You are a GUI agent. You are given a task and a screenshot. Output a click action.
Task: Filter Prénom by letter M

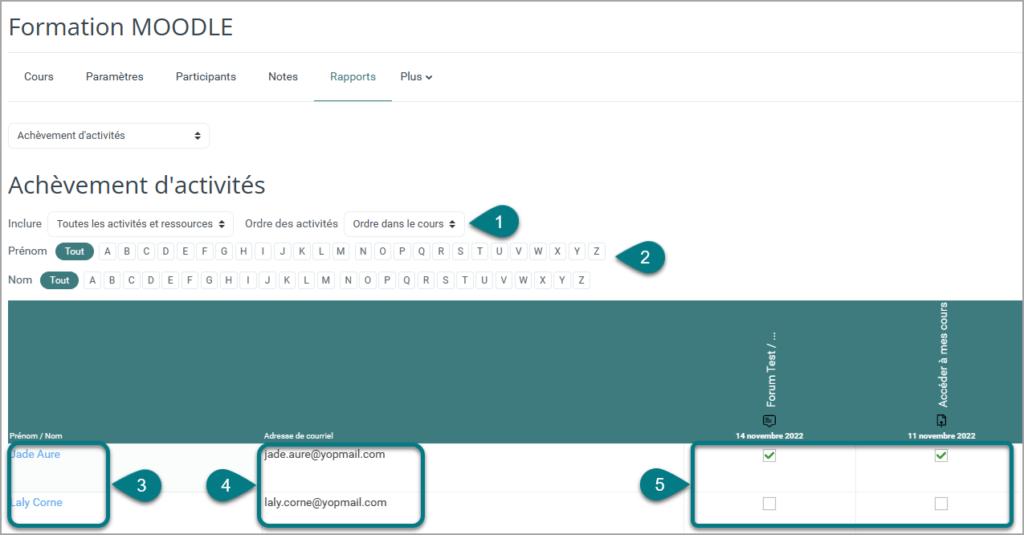[x=341, y=251]
